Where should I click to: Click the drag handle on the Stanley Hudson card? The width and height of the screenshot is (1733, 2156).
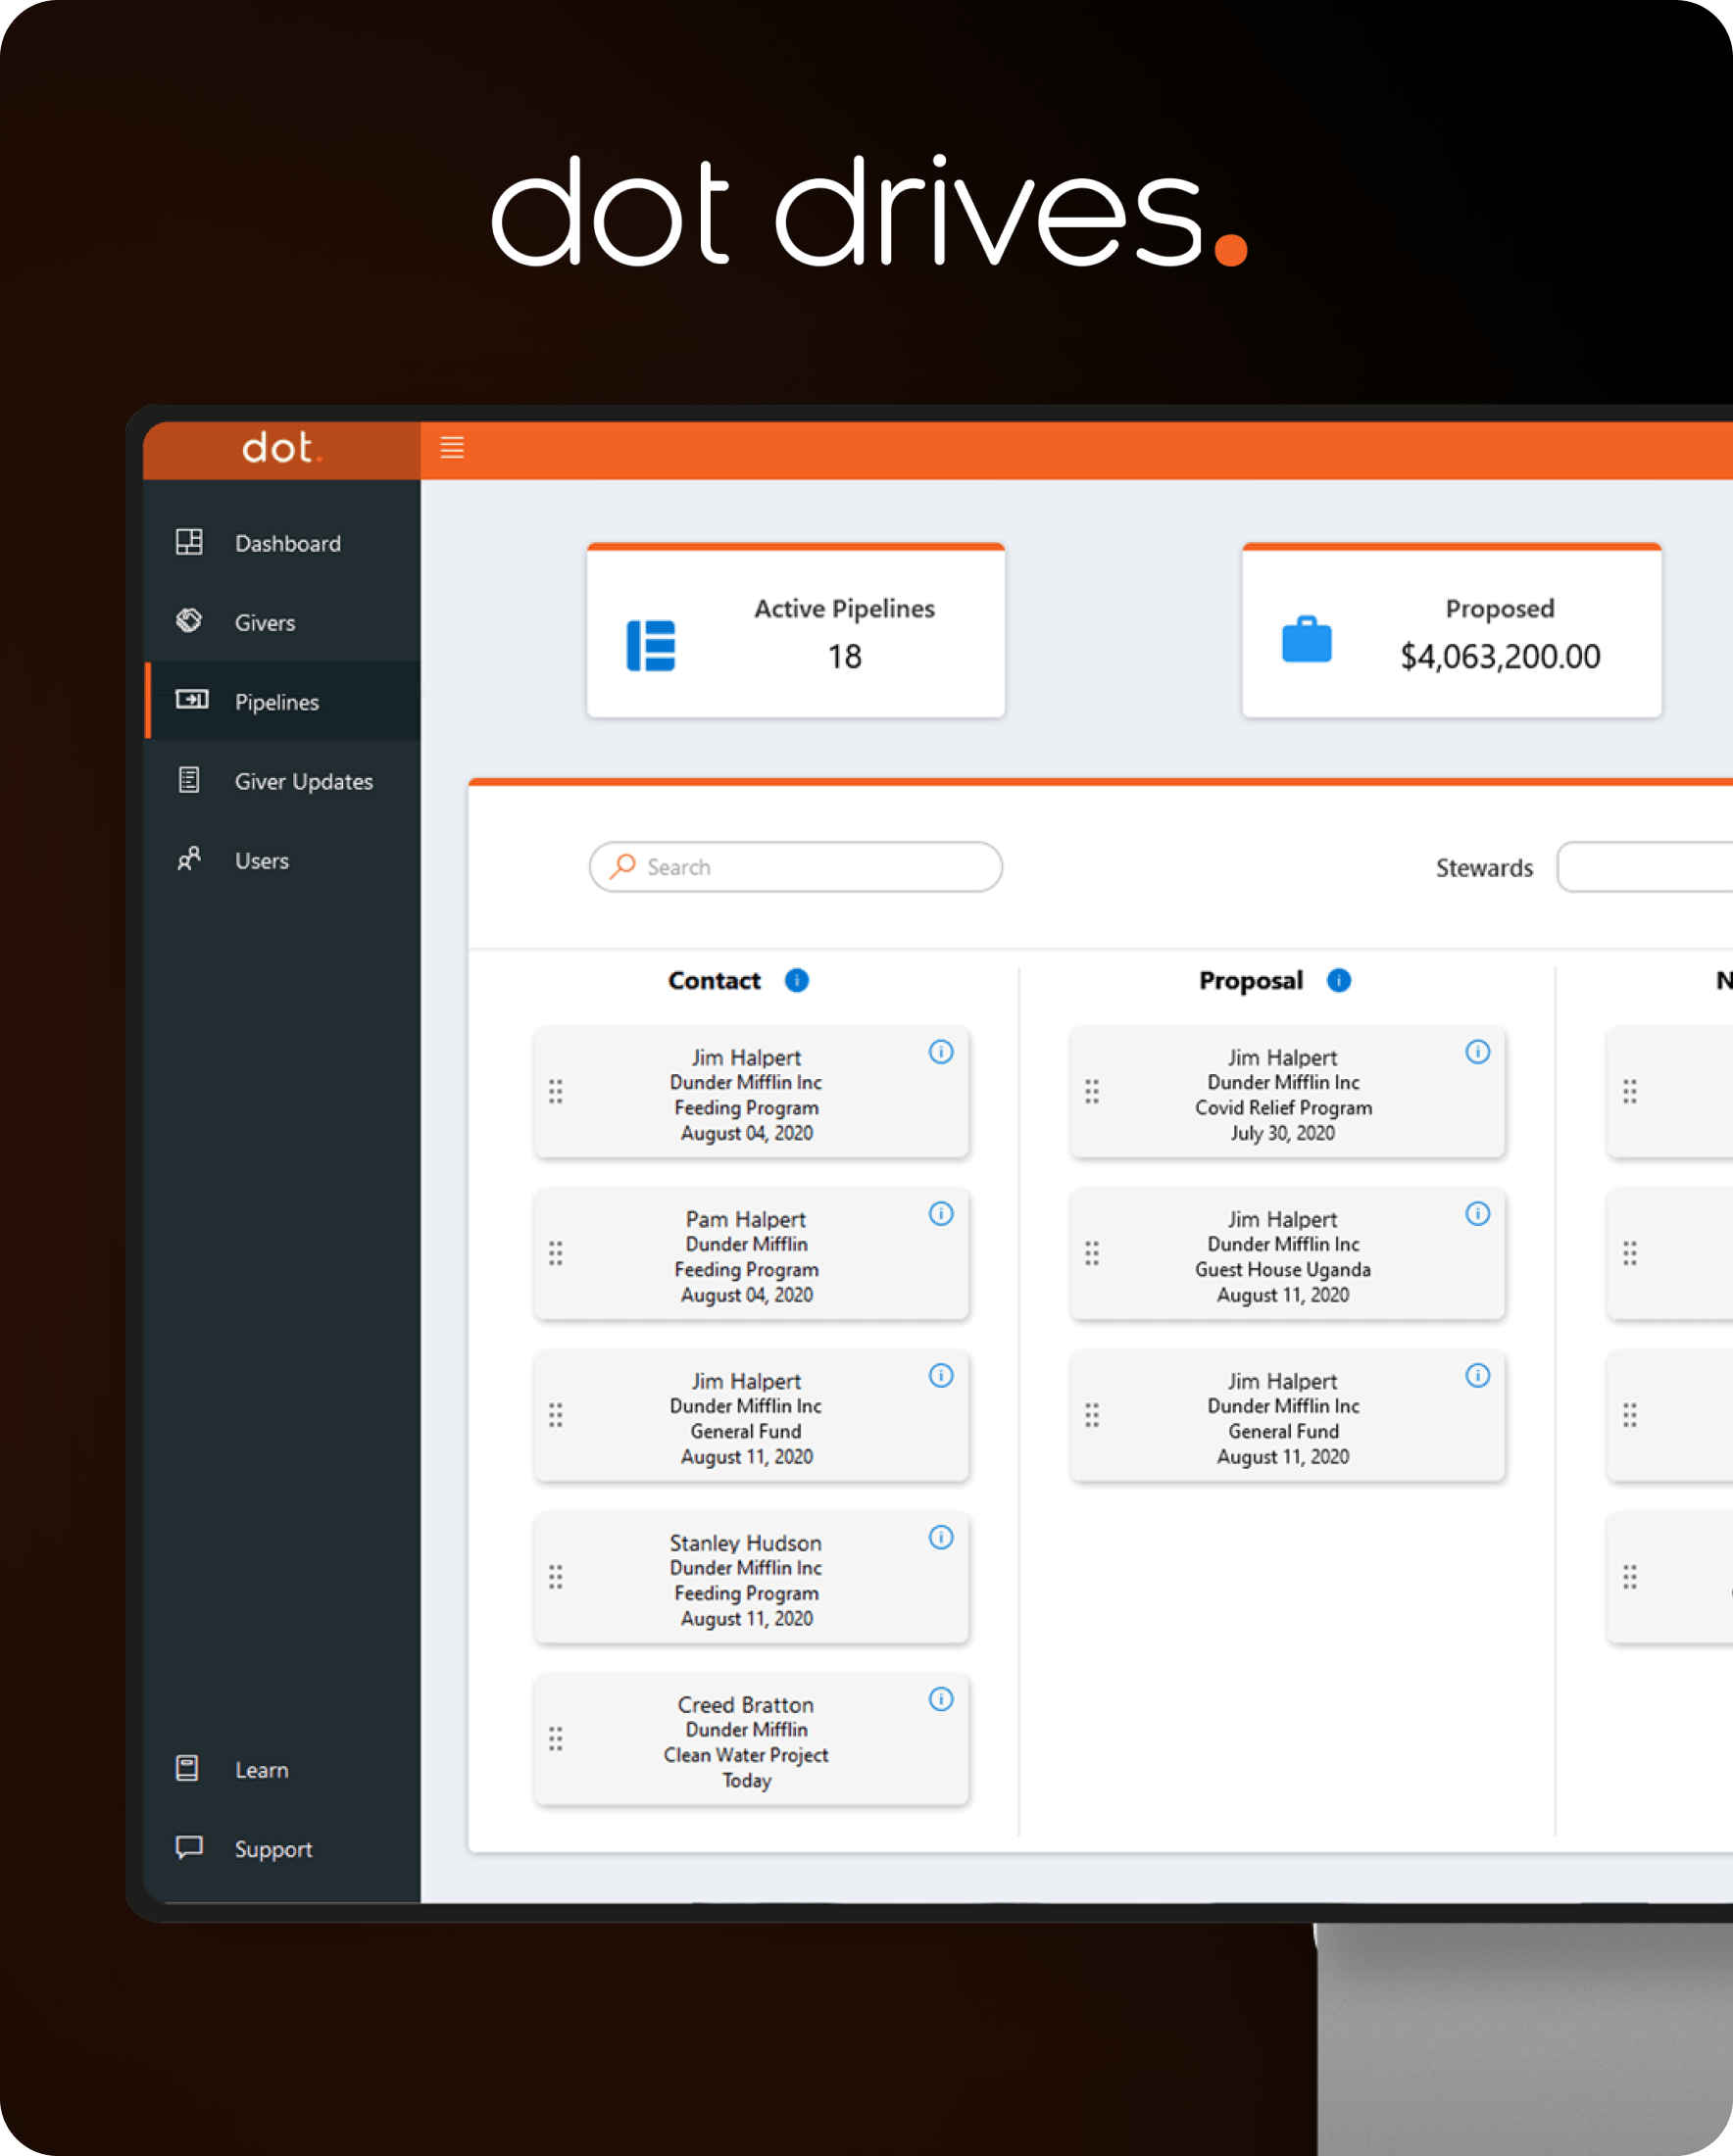point(556,1578)
